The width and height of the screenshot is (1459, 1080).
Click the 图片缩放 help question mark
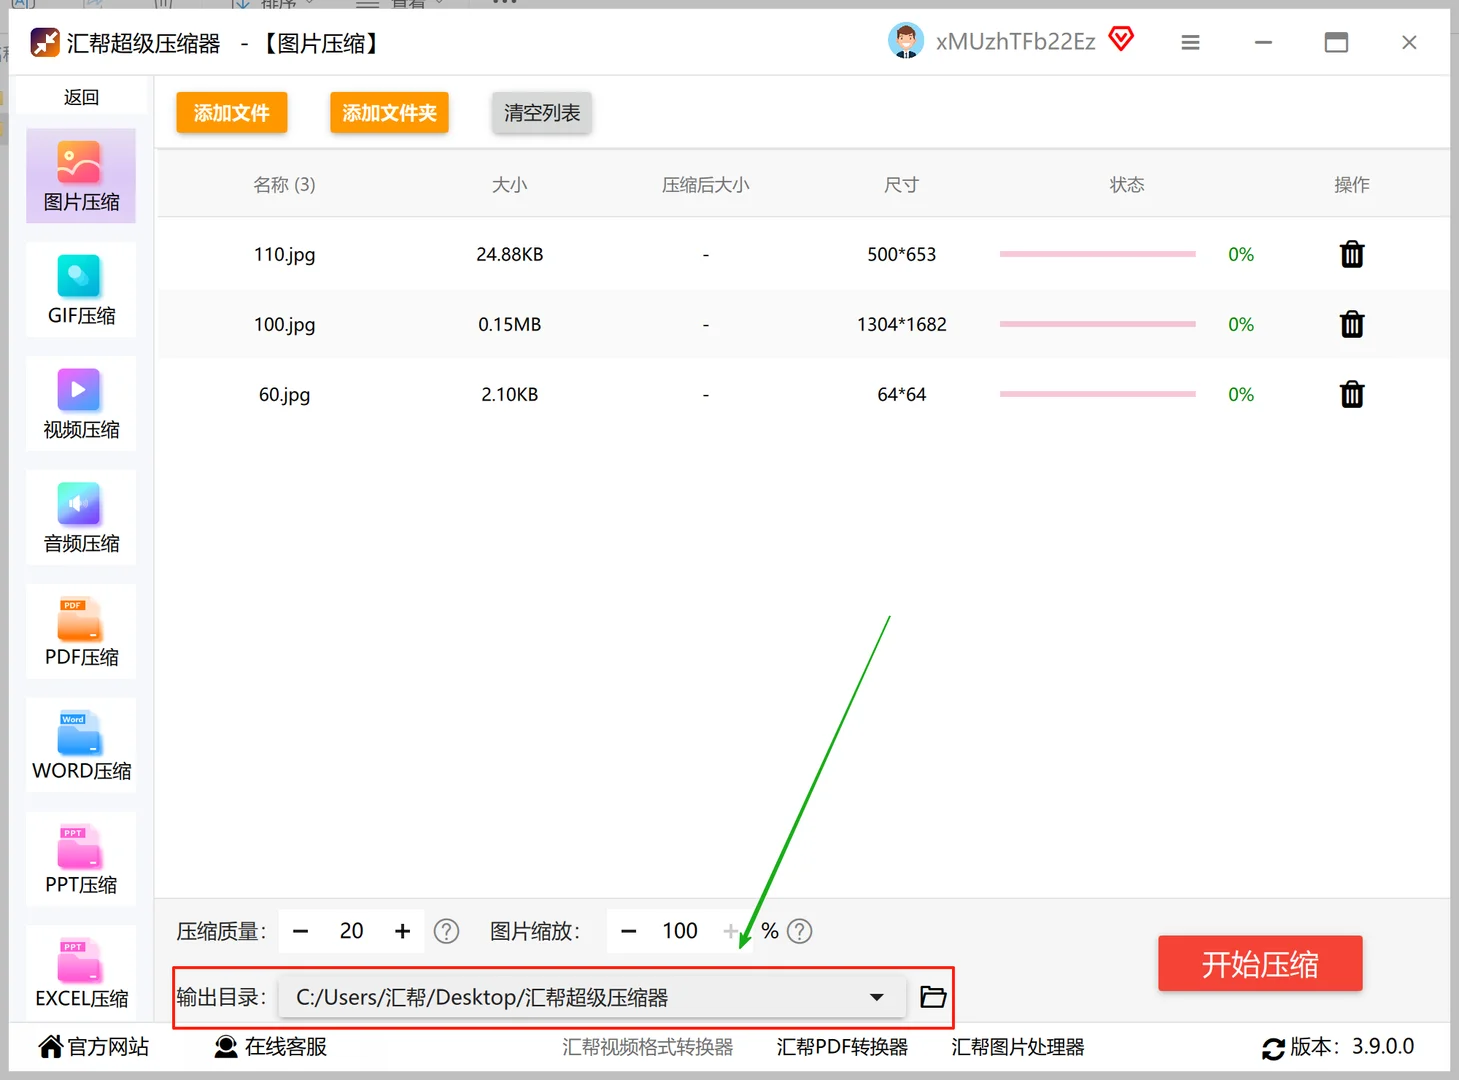[799, 931]
